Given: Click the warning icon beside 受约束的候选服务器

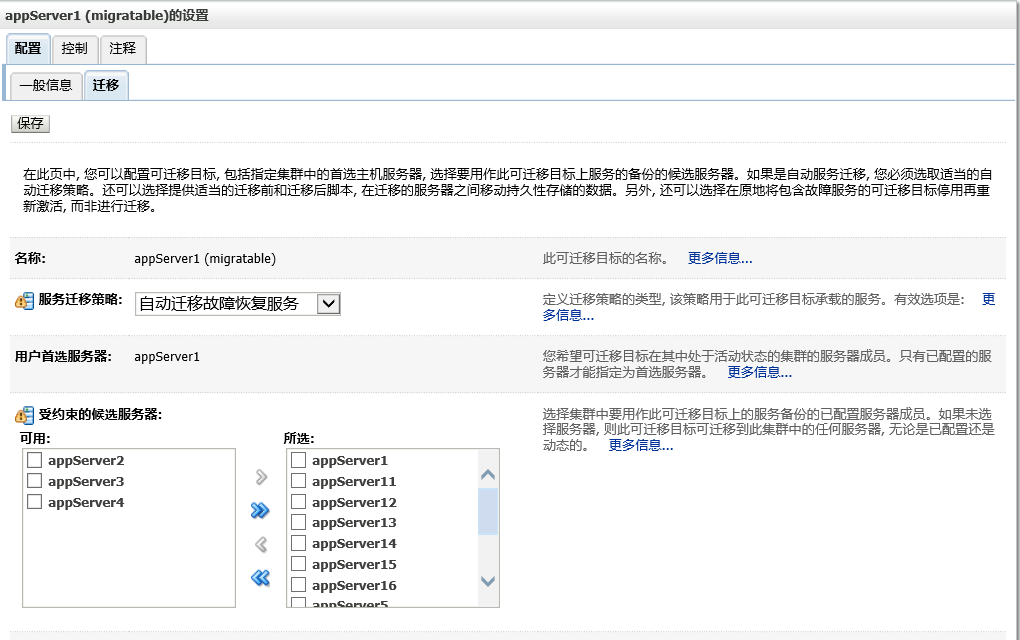Looking at the screenshot, I should (25, 415).
